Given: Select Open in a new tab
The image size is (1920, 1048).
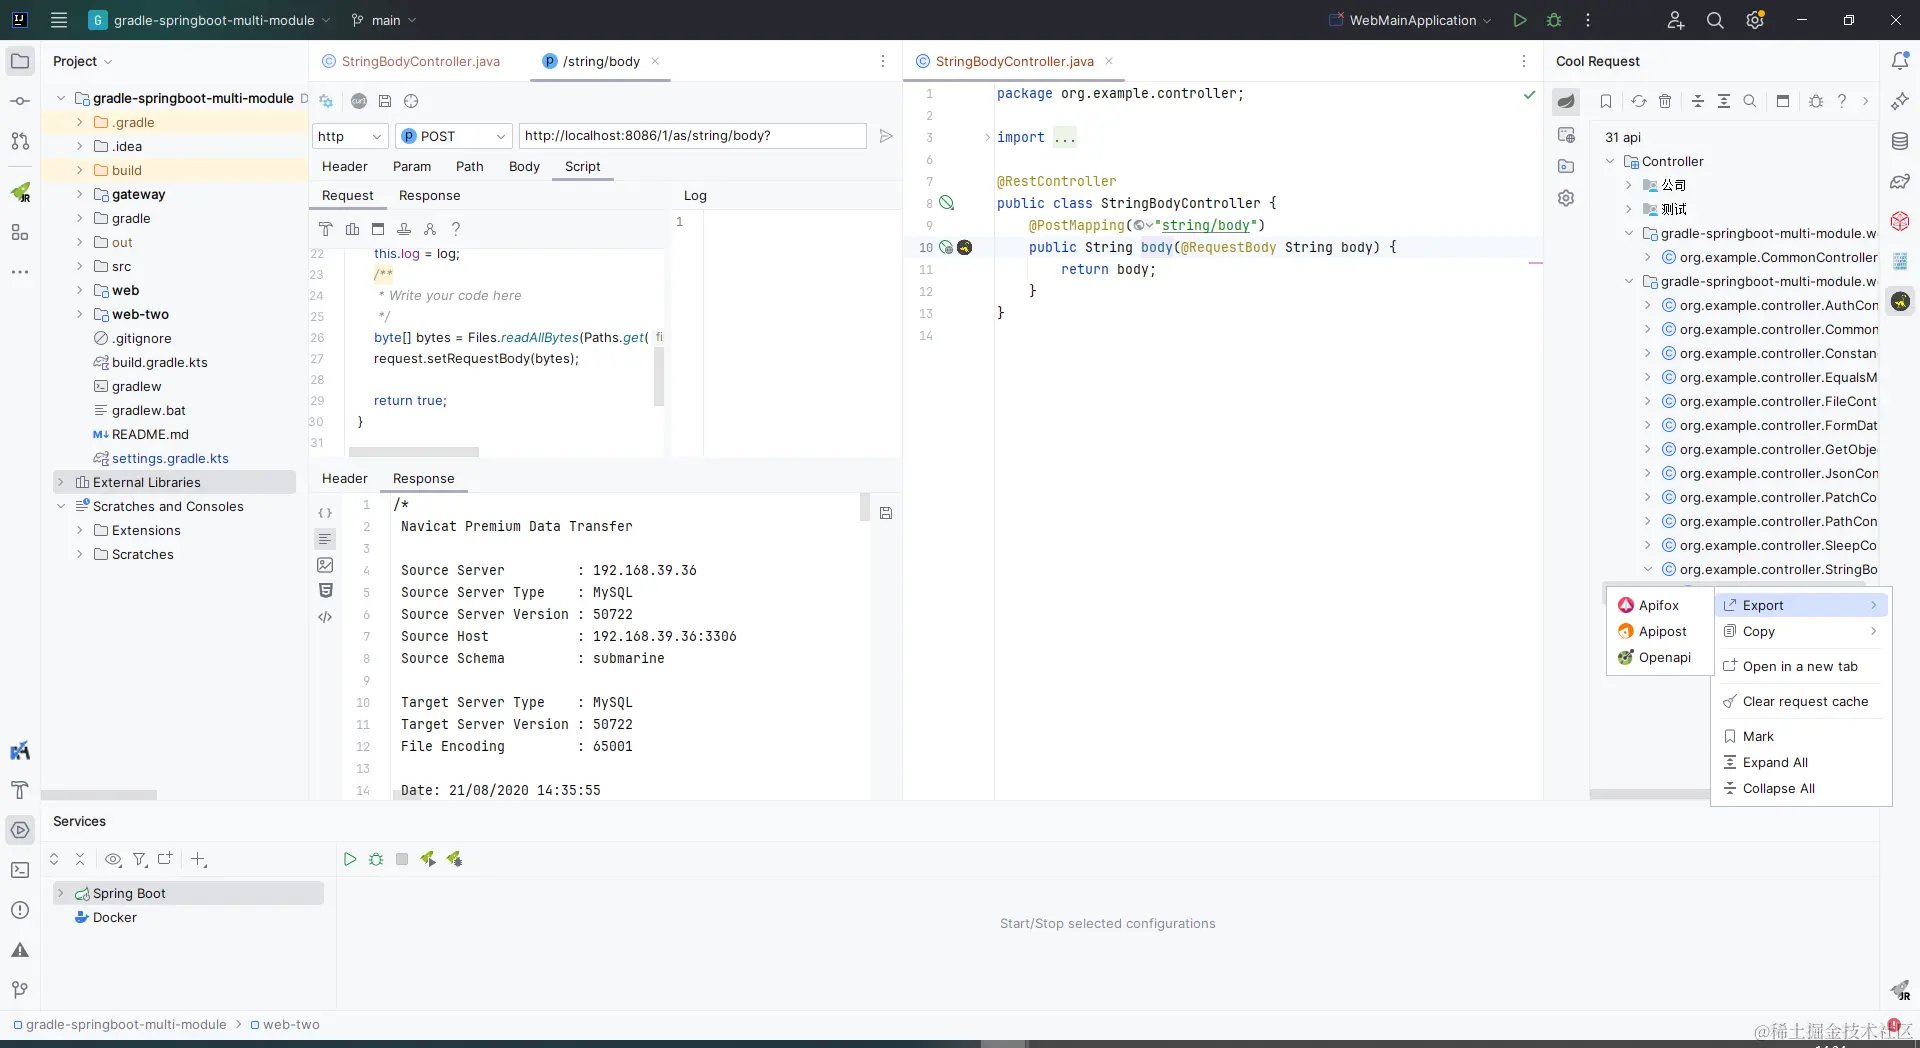Looking at the screenshot, I should coord(1801,666).
